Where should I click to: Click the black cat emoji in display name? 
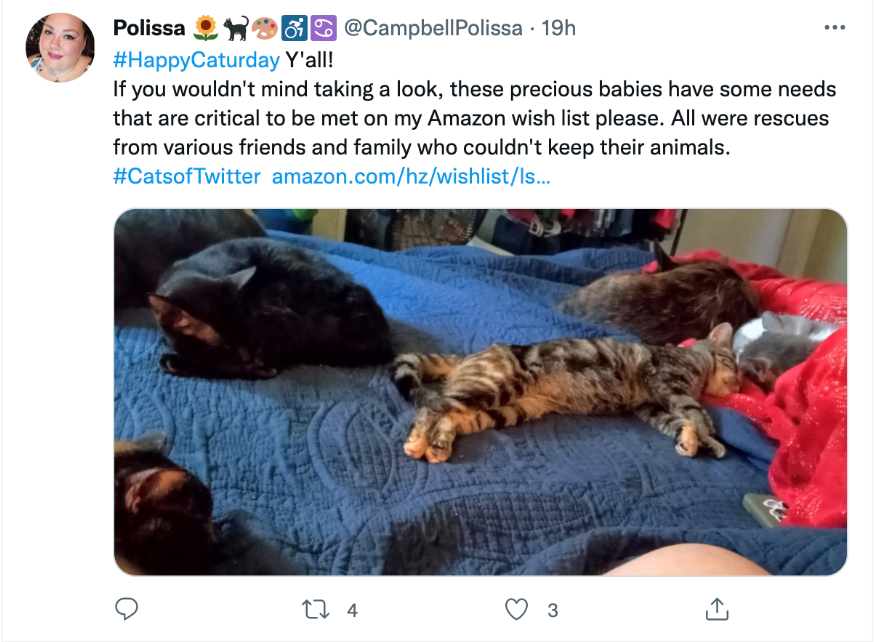click(236, 28)
